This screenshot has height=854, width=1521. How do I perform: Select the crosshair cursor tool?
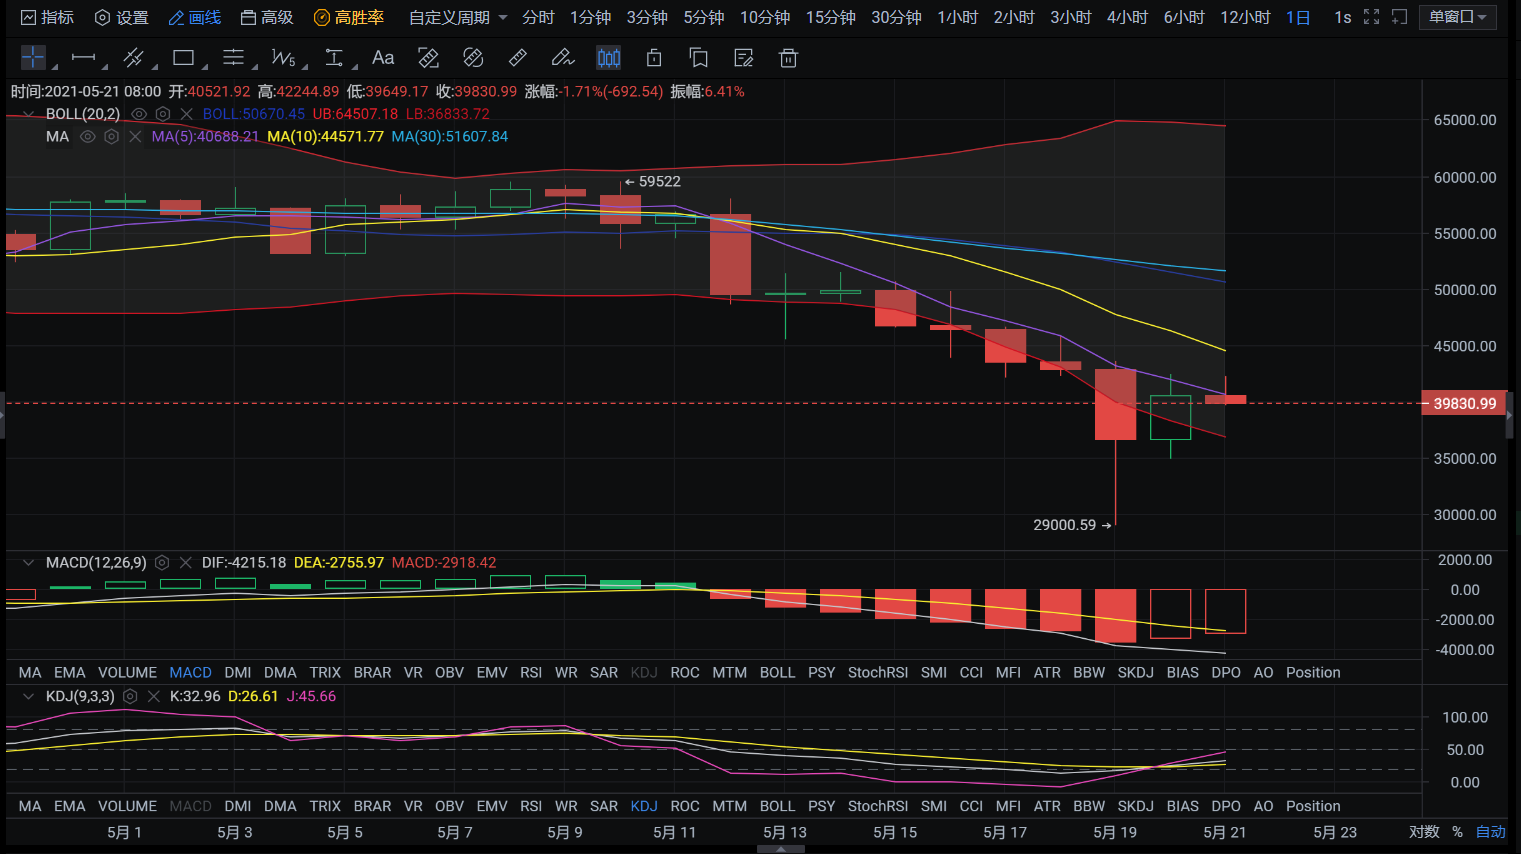33,58
